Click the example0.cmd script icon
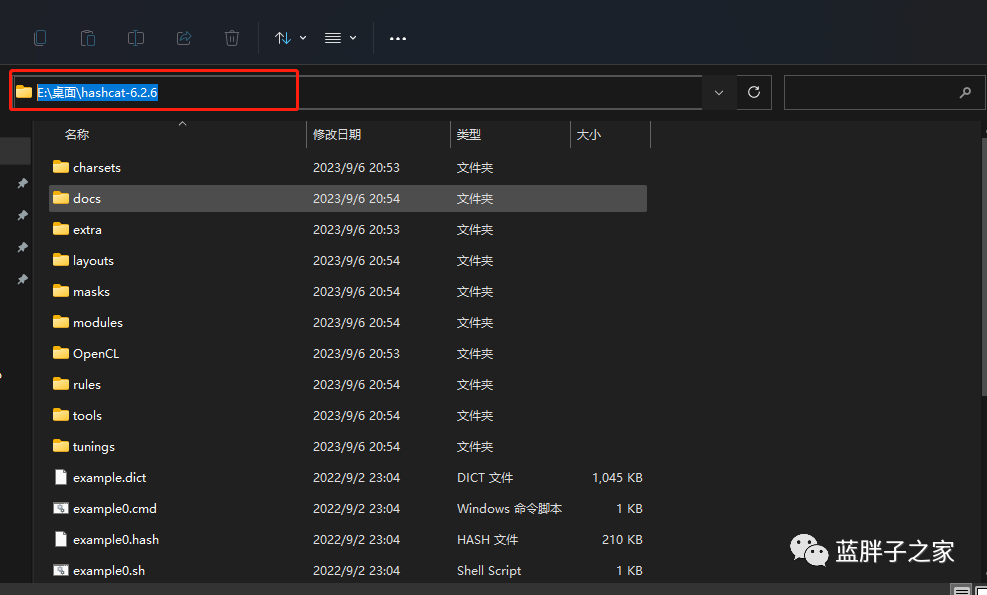This screenshot has height=595, width=987. point(60,508)
